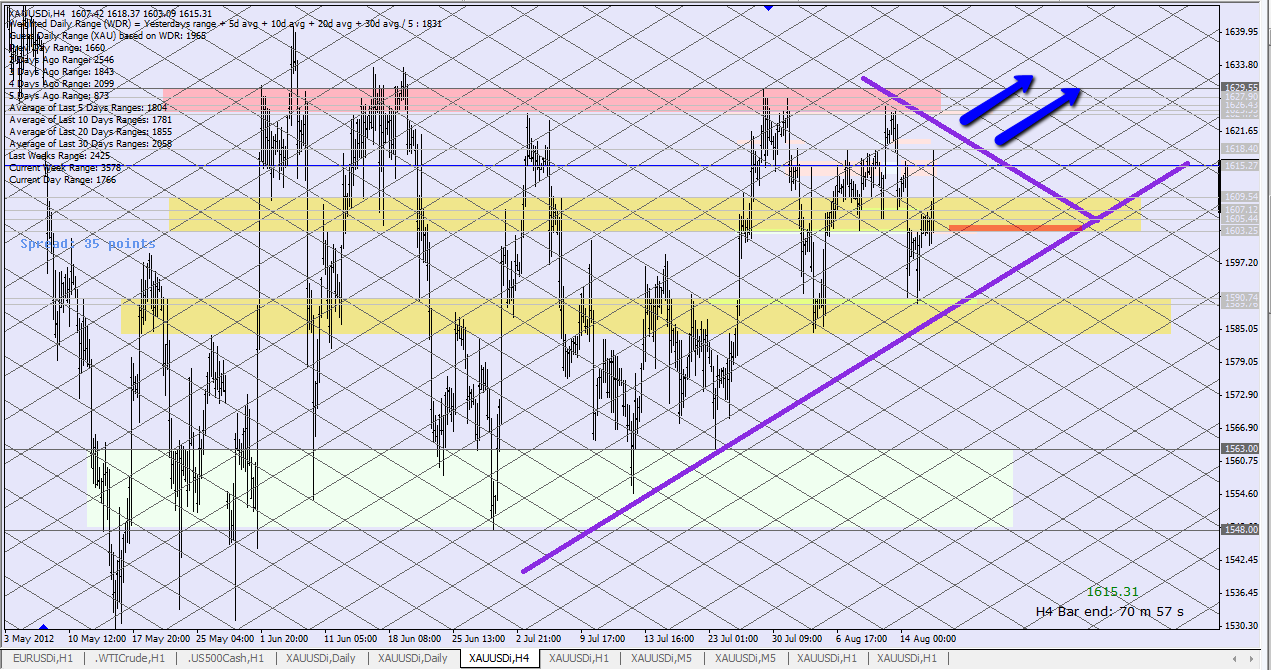1271x670 pixels.
Task: Click "Last Weeks Range: 2425" line
Action: tap(59, 156)
